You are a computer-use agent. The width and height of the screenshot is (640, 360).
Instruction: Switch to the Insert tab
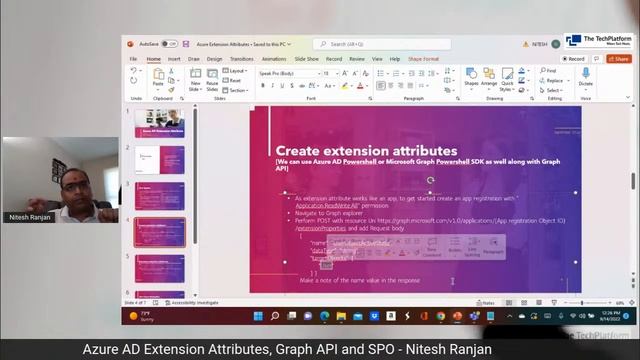174,59
